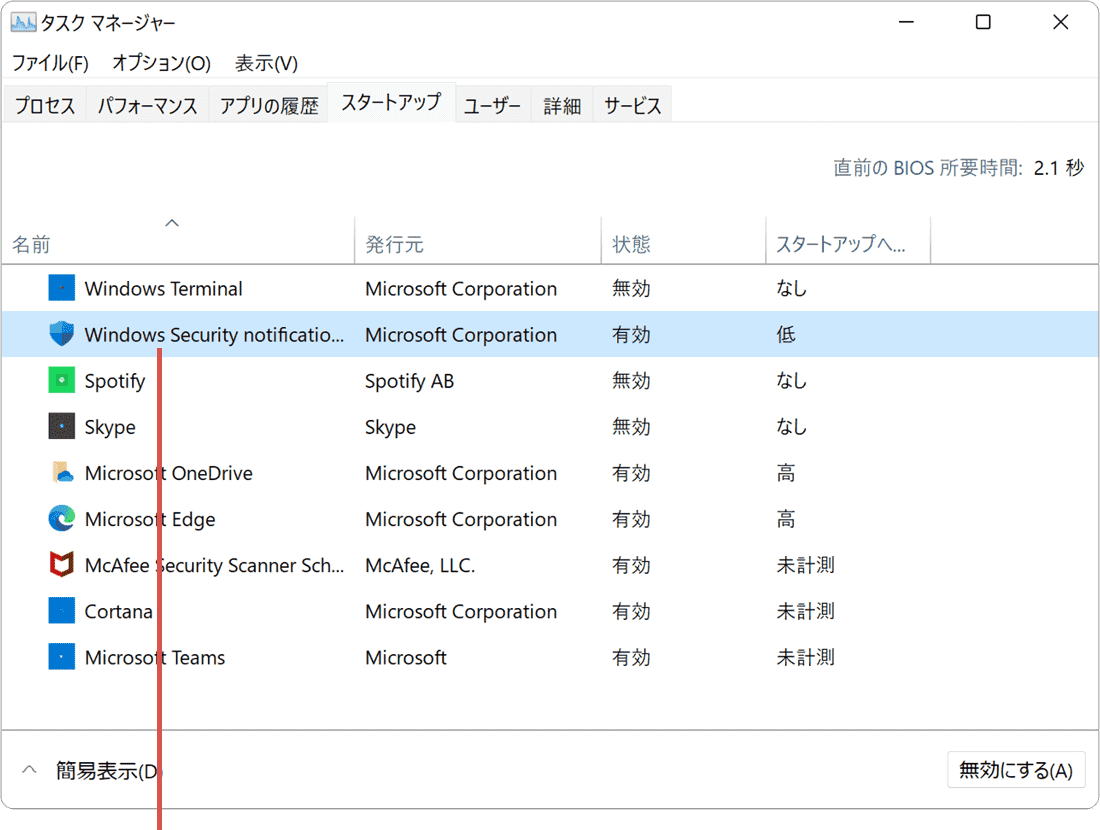Click 未計測 impact value for Microsoft Teams
The height and width of the screenshot is (830, 1100).
(805, 657)
